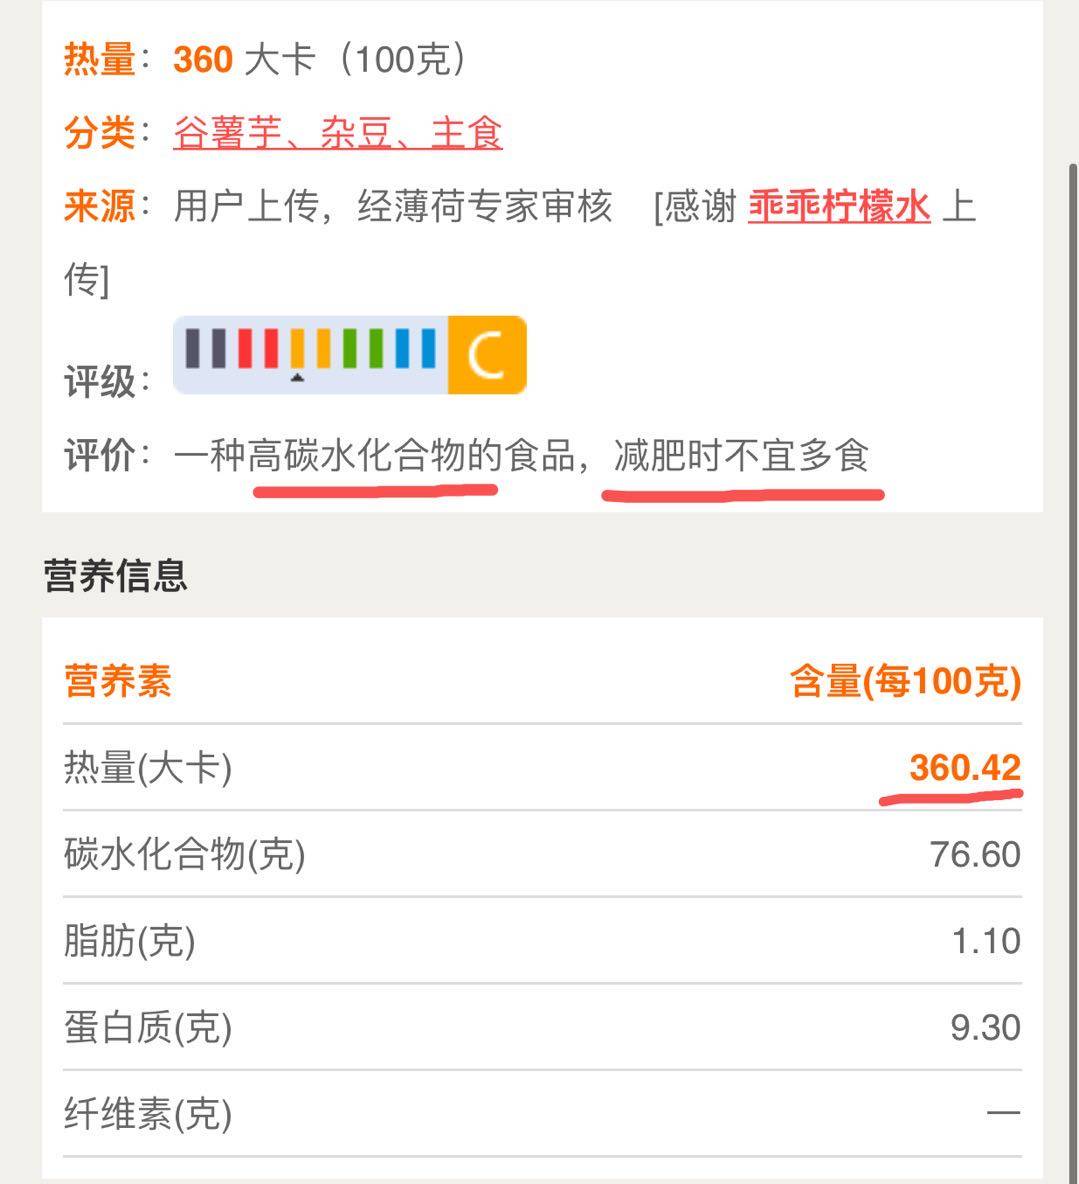
Task: Select the 纤维素(克) nutrient row
Action: 542,1114
